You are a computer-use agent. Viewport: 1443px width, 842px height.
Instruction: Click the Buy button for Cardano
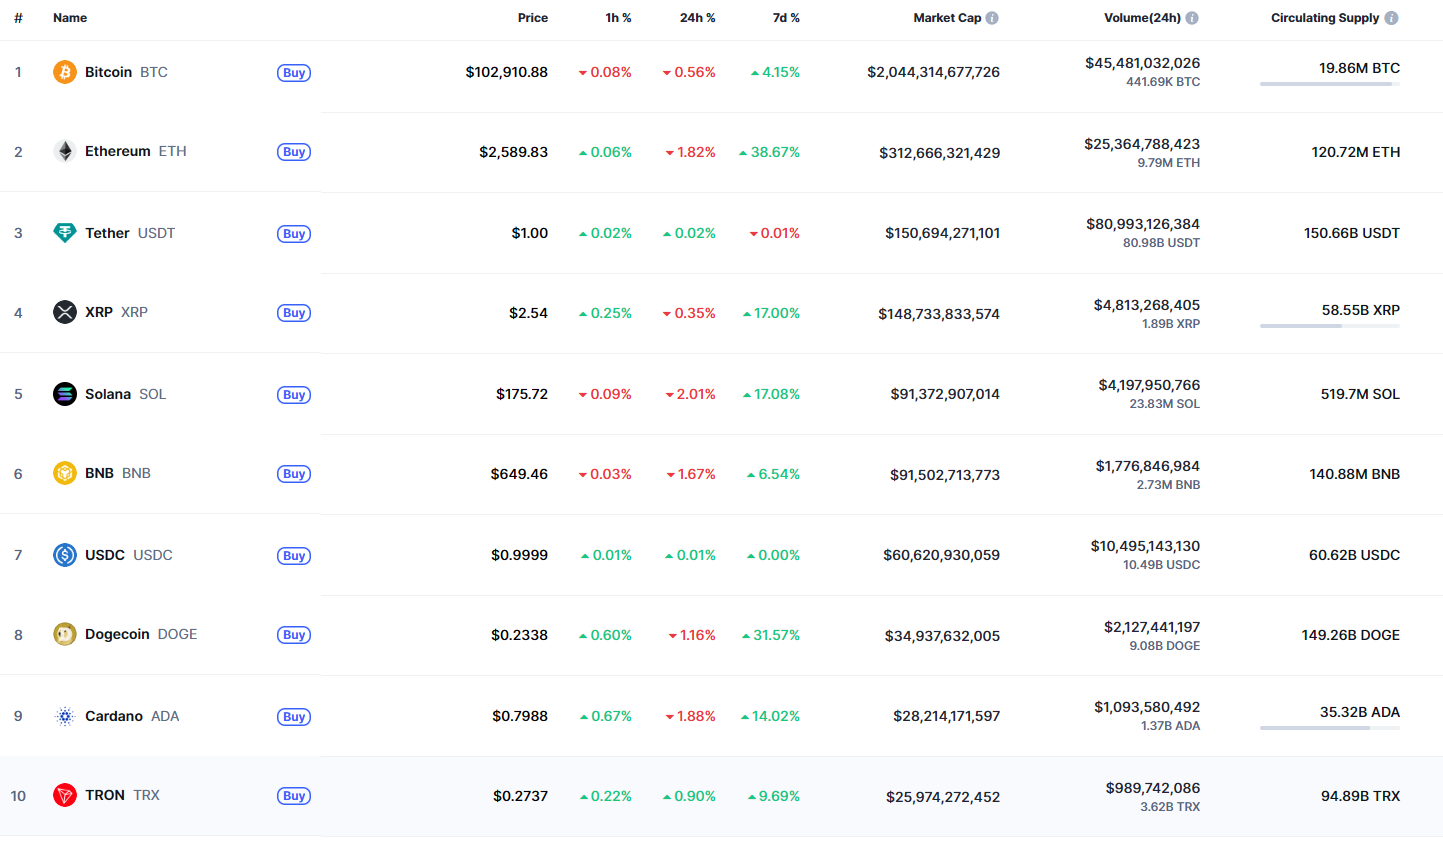click(x=294, y=717)
